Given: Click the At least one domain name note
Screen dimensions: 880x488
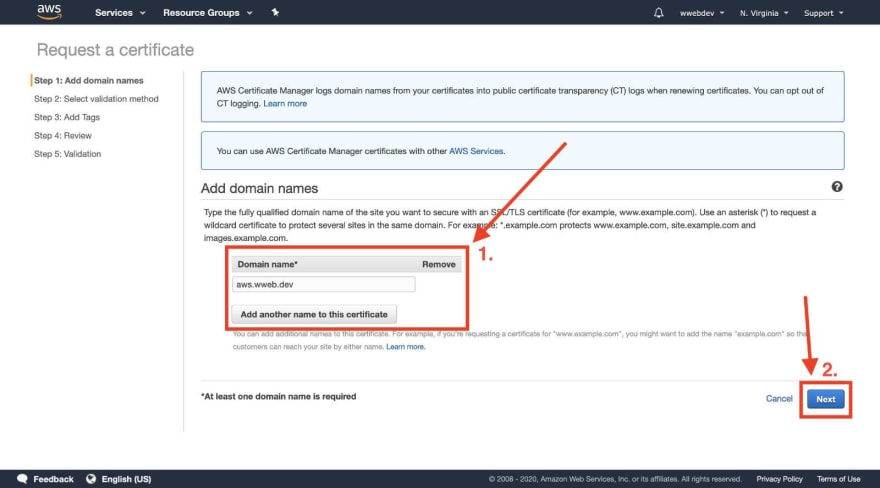Looking at the screenshot, I should [278, 396].
